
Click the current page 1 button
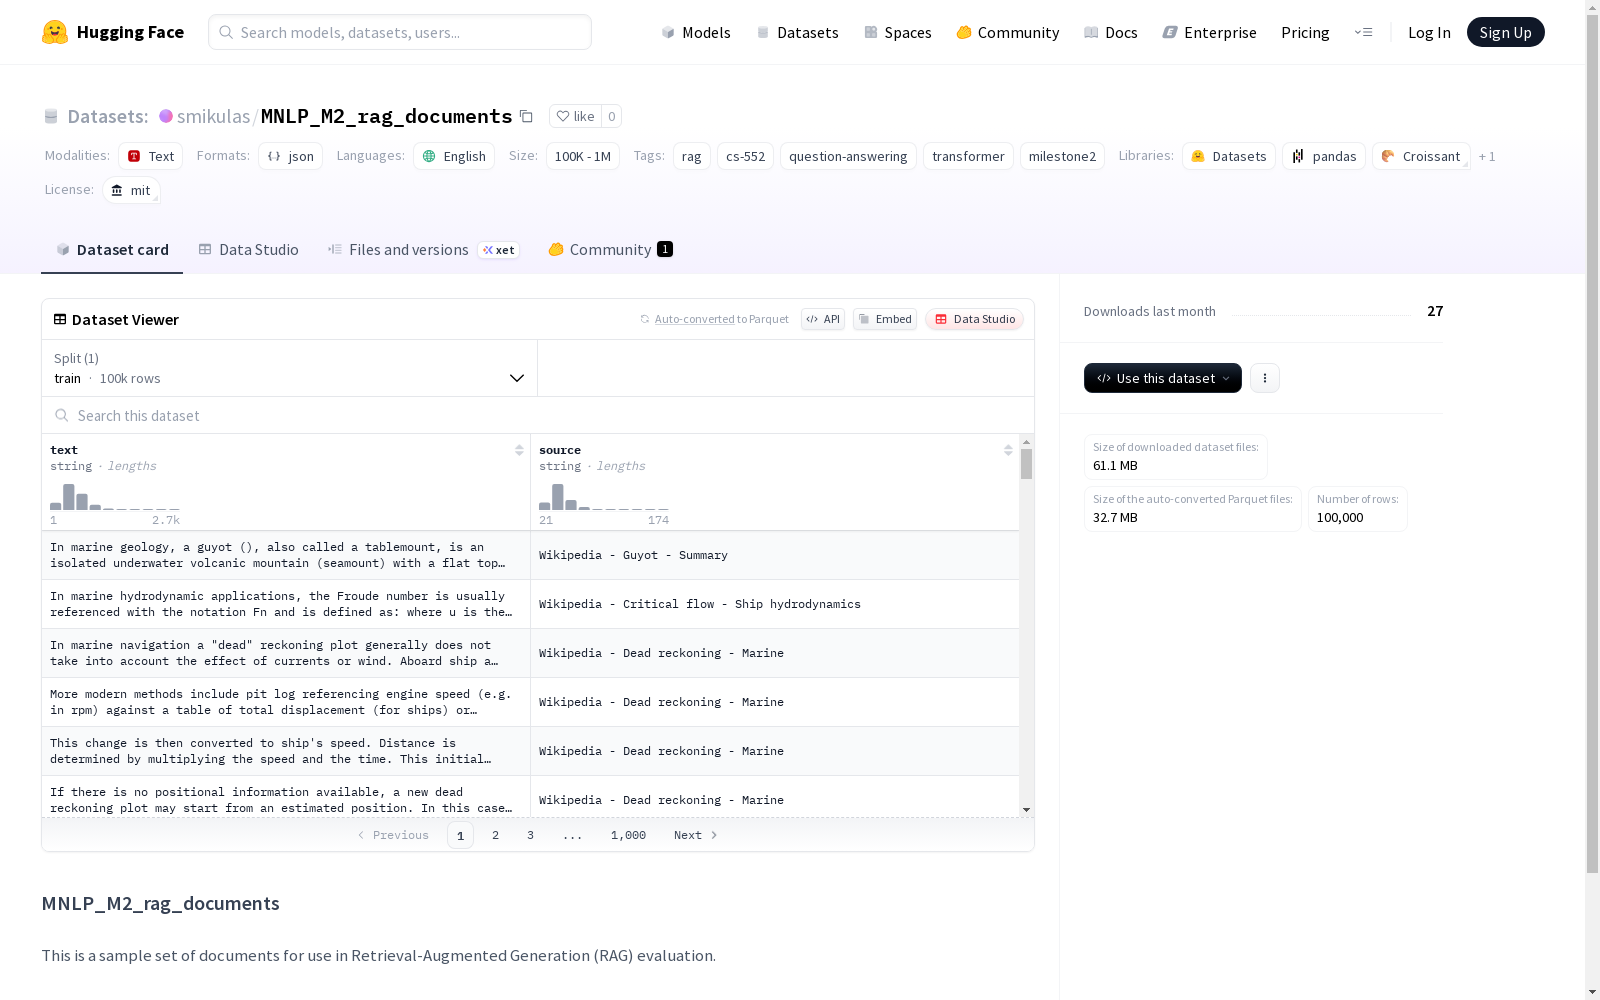pyautogui.click(x=460, y=835)
